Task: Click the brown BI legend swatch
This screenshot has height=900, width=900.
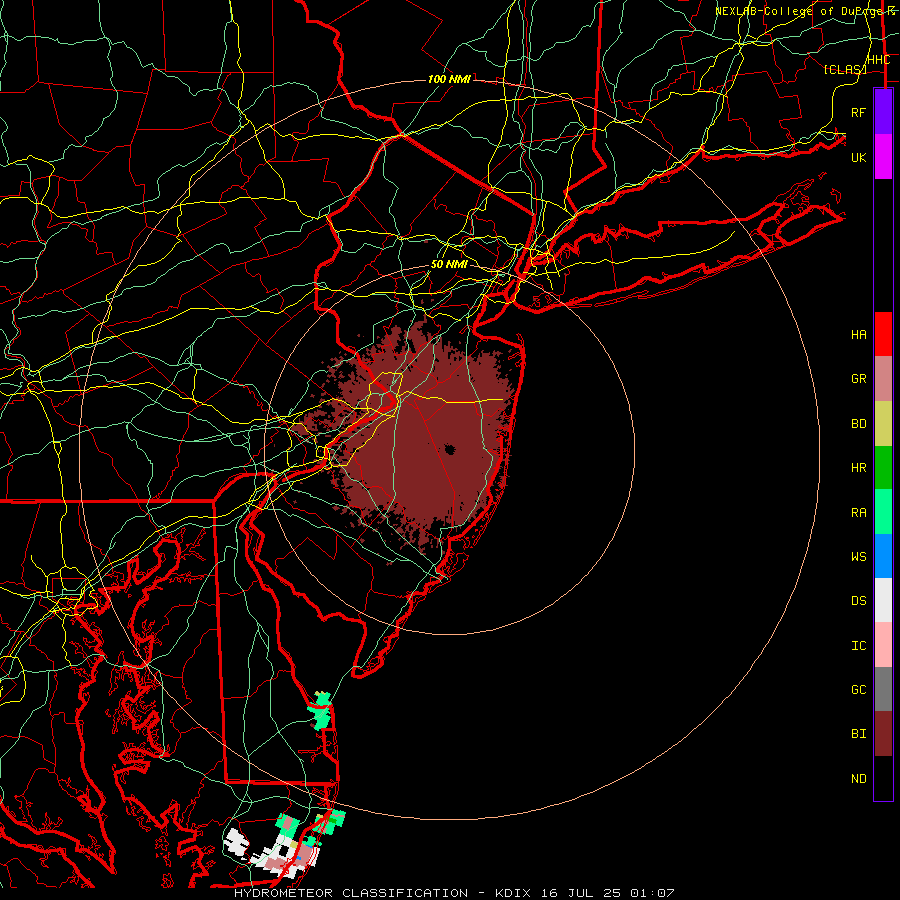Action: point(883,734)
